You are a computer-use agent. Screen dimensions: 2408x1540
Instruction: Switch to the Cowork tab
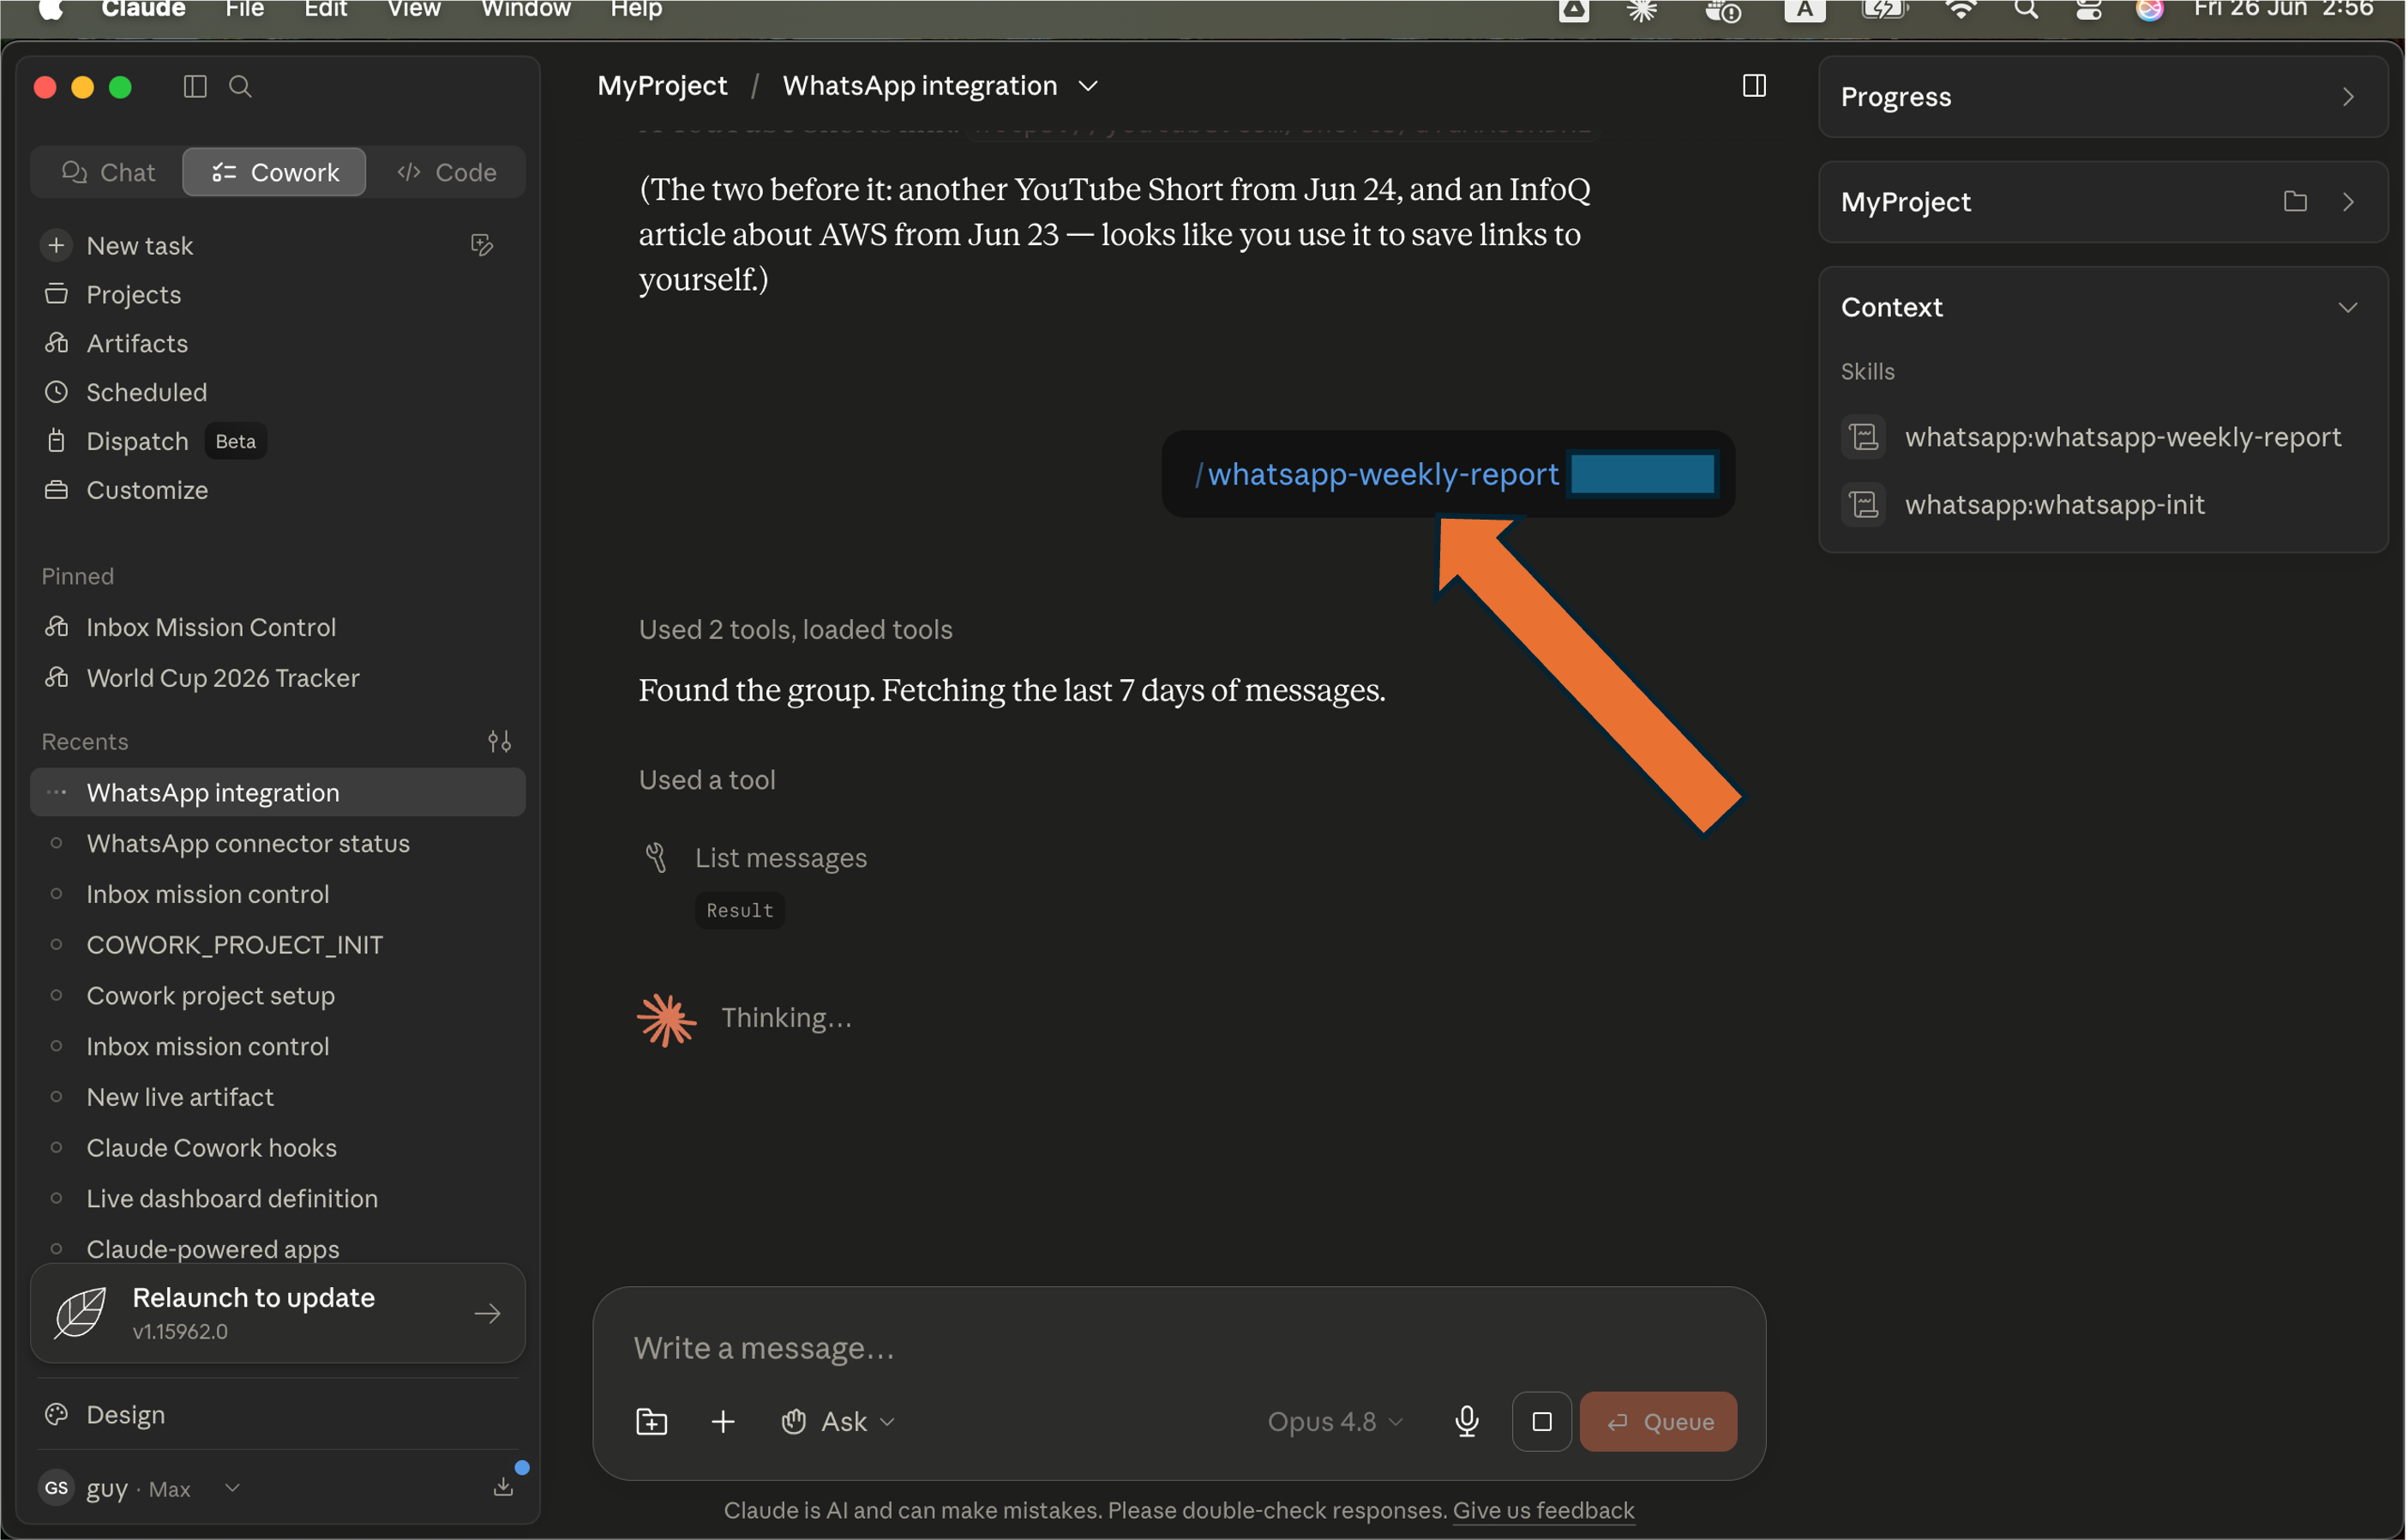coord(274,172)
